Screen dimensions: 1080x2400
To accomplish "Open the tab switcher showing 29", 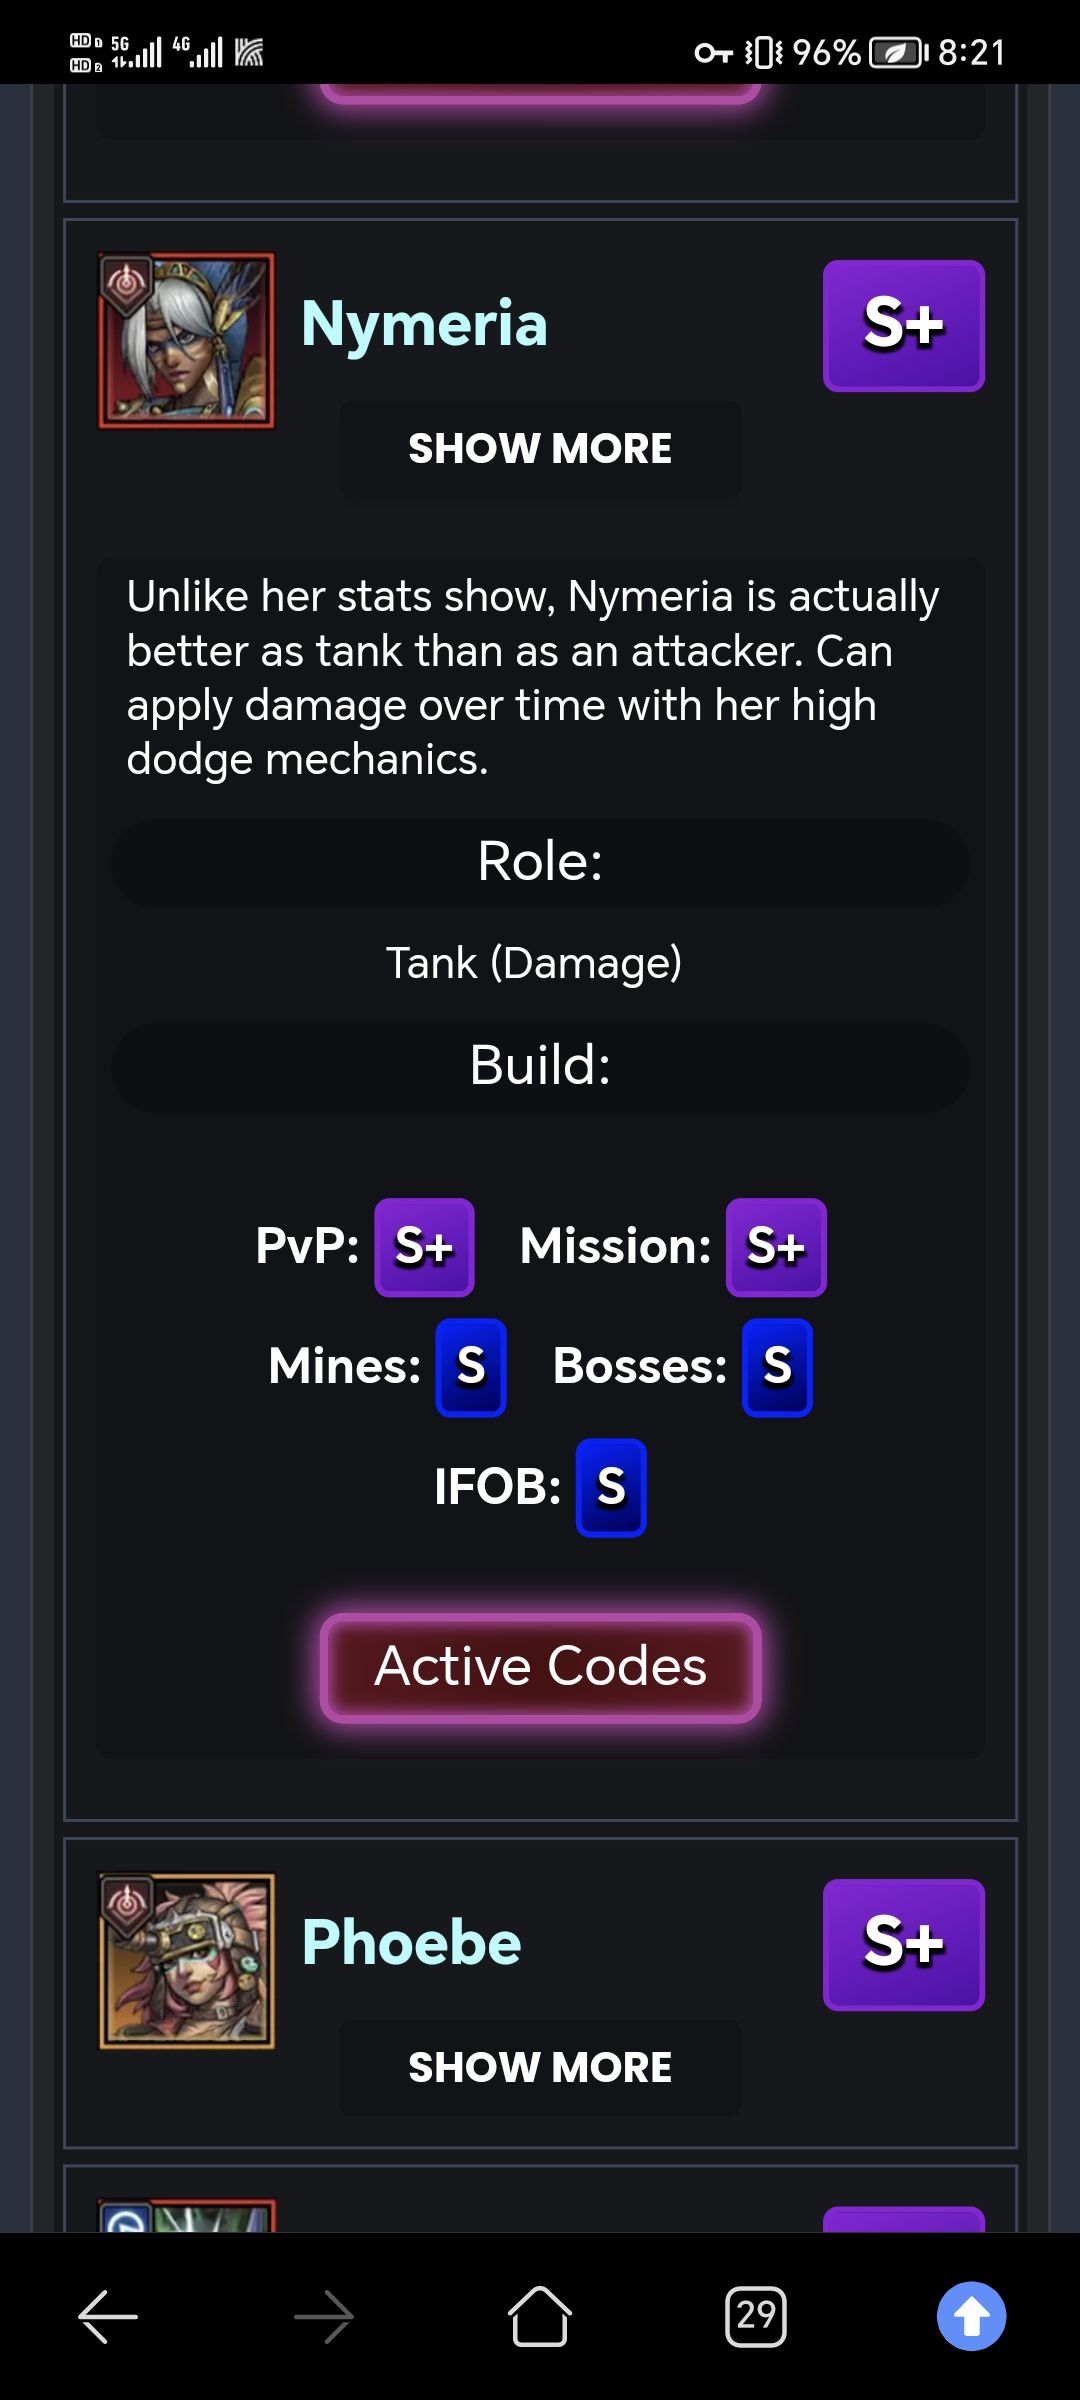I will point(756,2316).
